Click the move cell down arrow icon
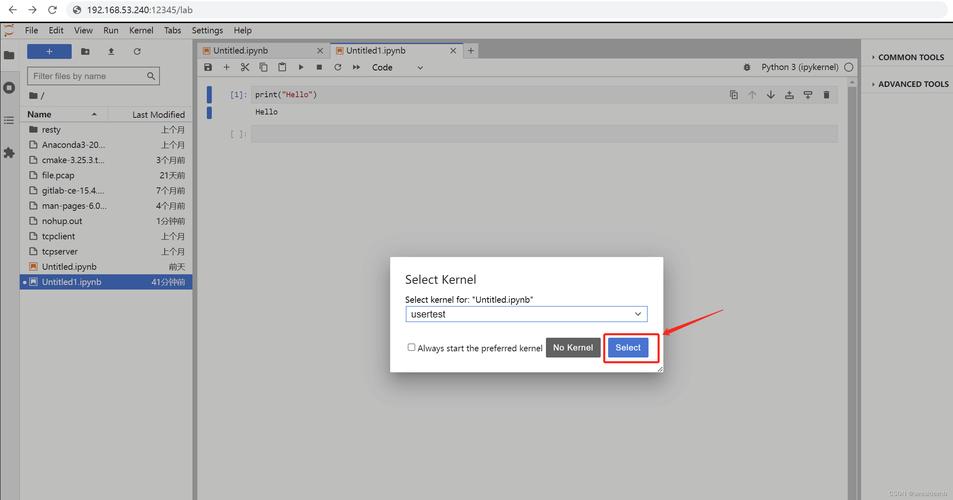This screenshot has height=500, width=953. pos(771,95)
